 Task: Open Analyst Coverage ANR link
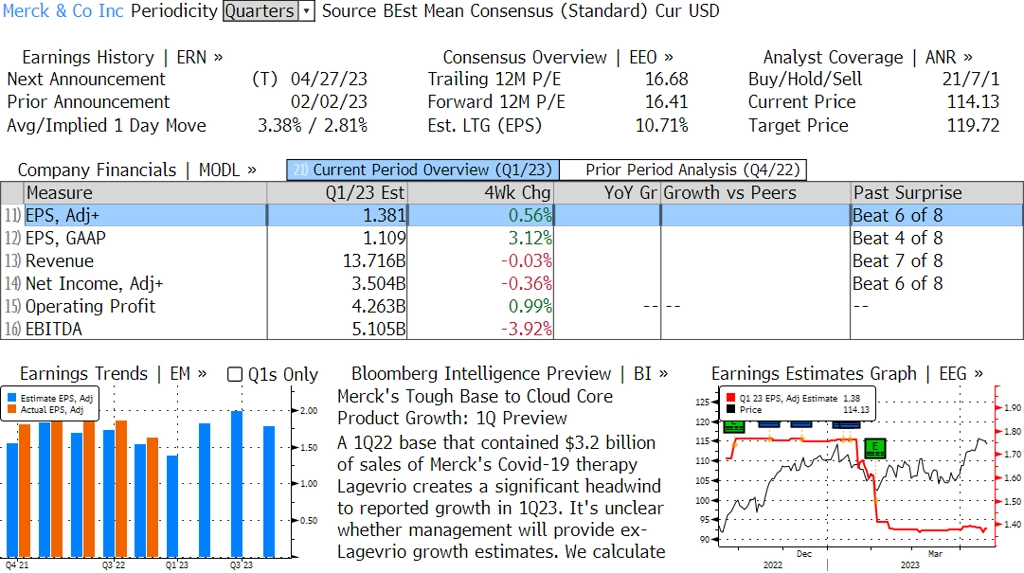pos(867,57)
